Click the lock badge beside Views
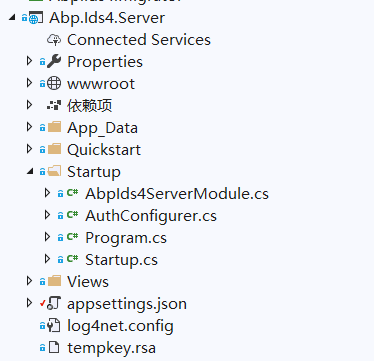The image size is (374, 361). 42,282
